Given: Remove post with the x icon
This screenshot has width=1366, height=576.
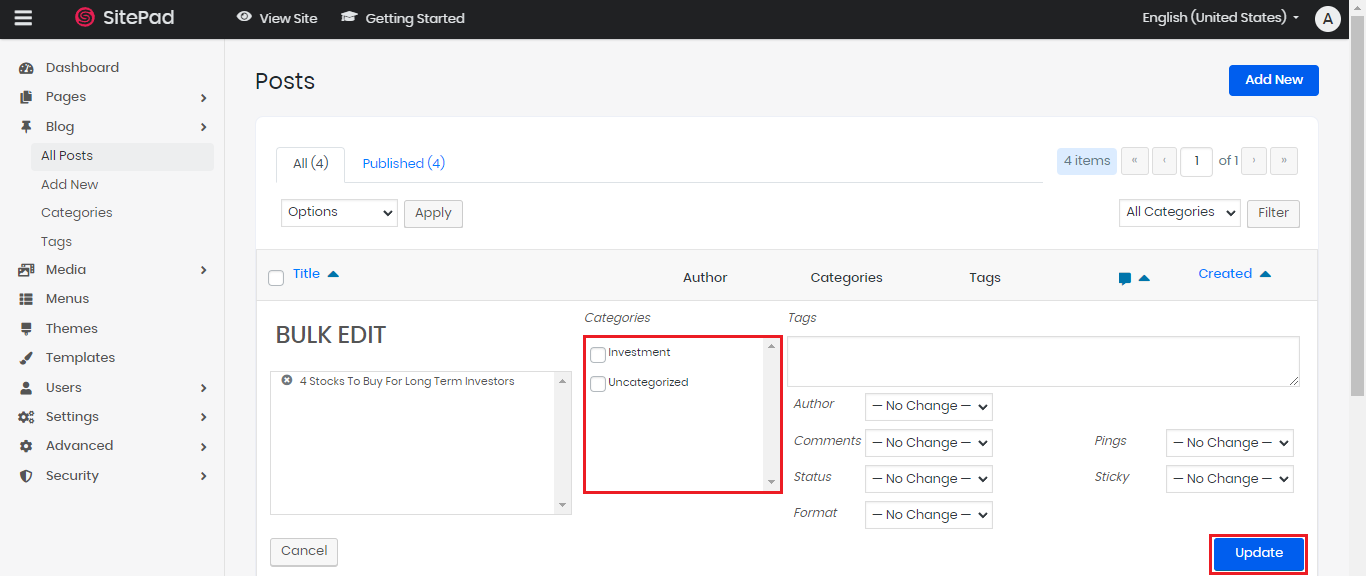Looking at the screenshot, I should click(x=287, y=381).
